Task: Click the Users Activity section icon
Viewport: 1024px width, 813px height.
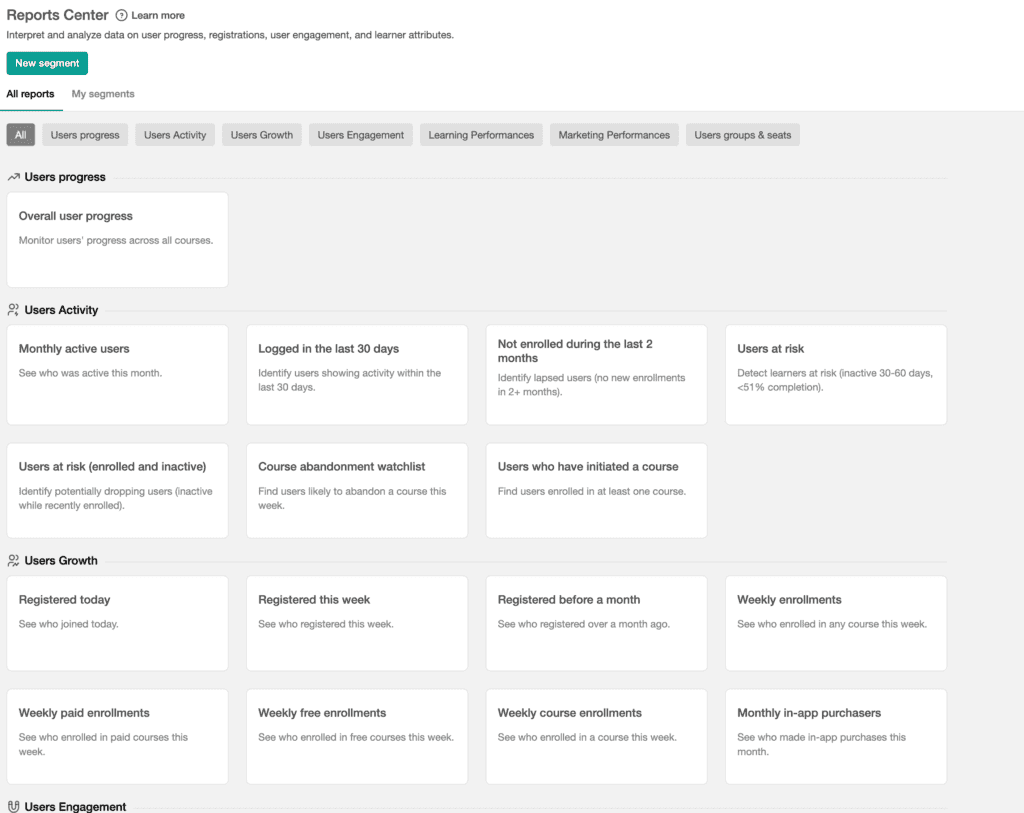Action: [14, 310]
